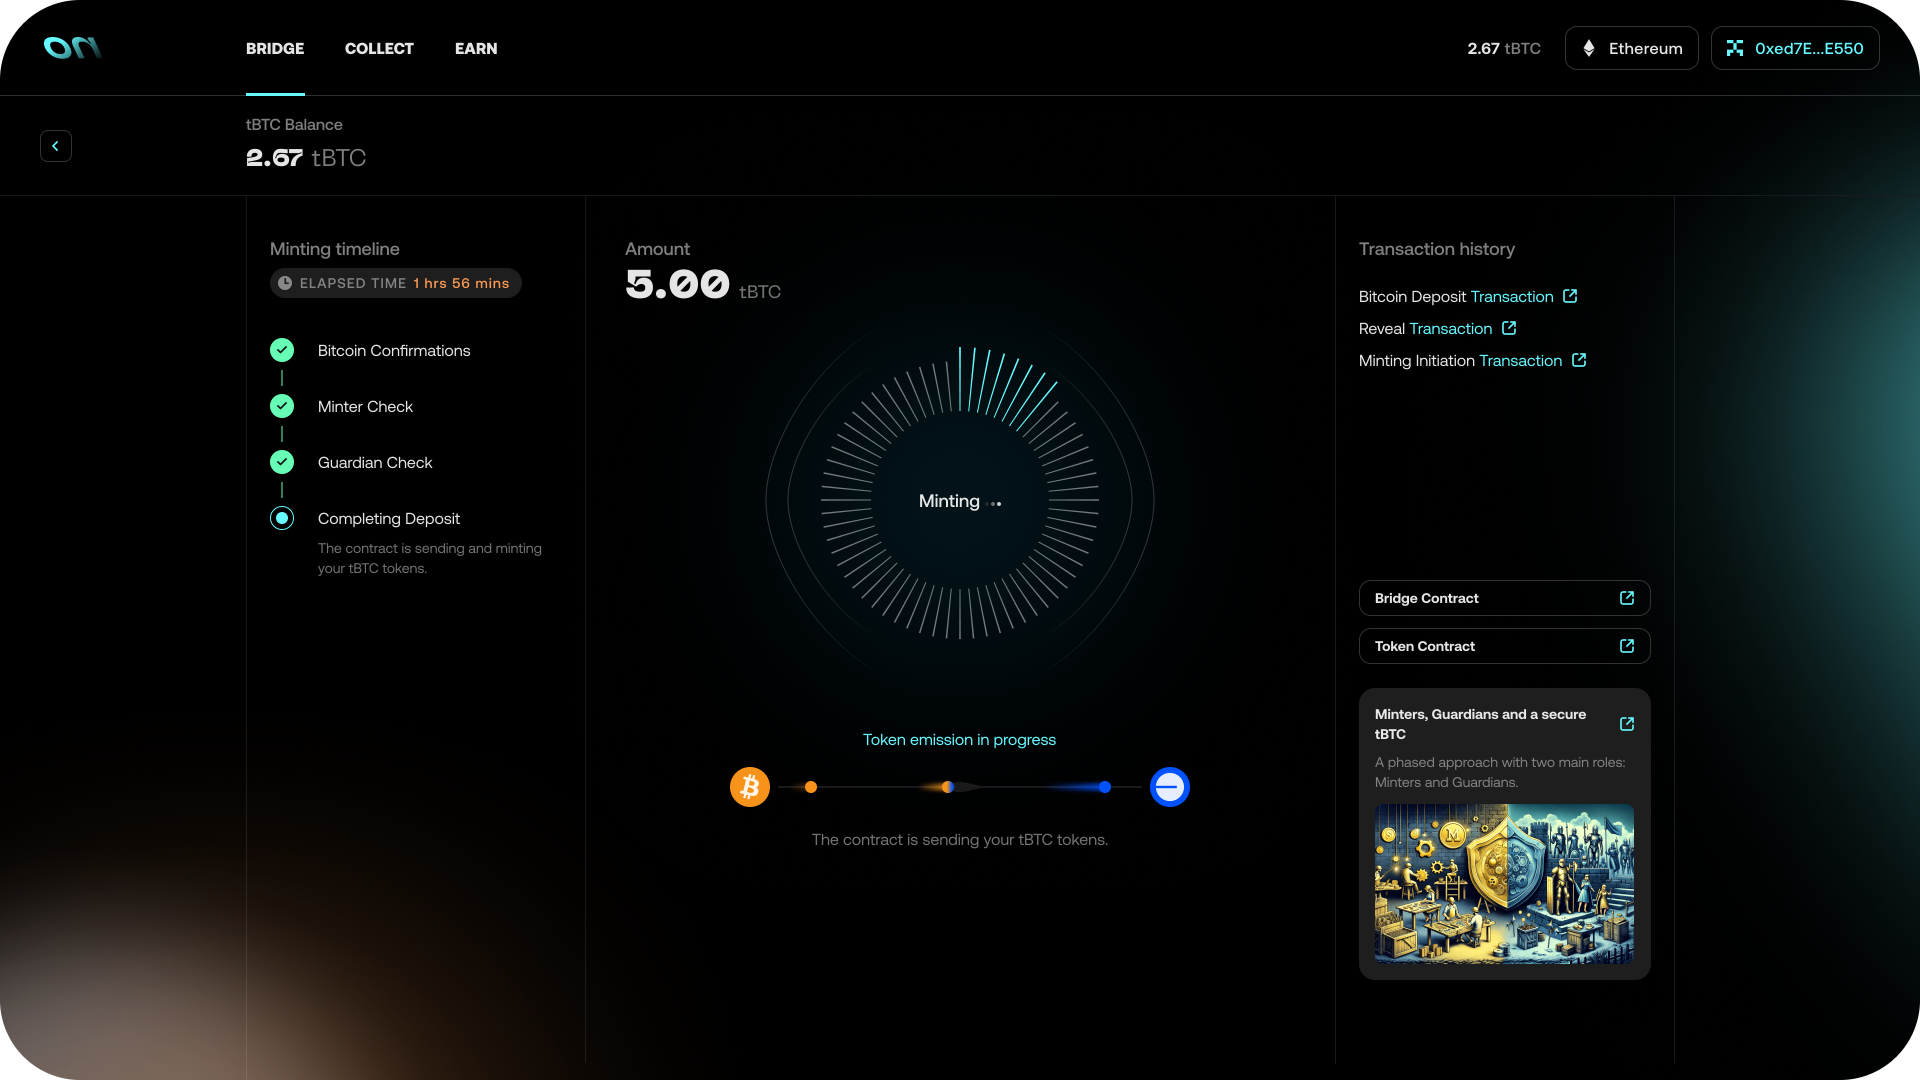Click the 2.67 tBTC header balance
1920x1080 pixels.
point(1504,48)
